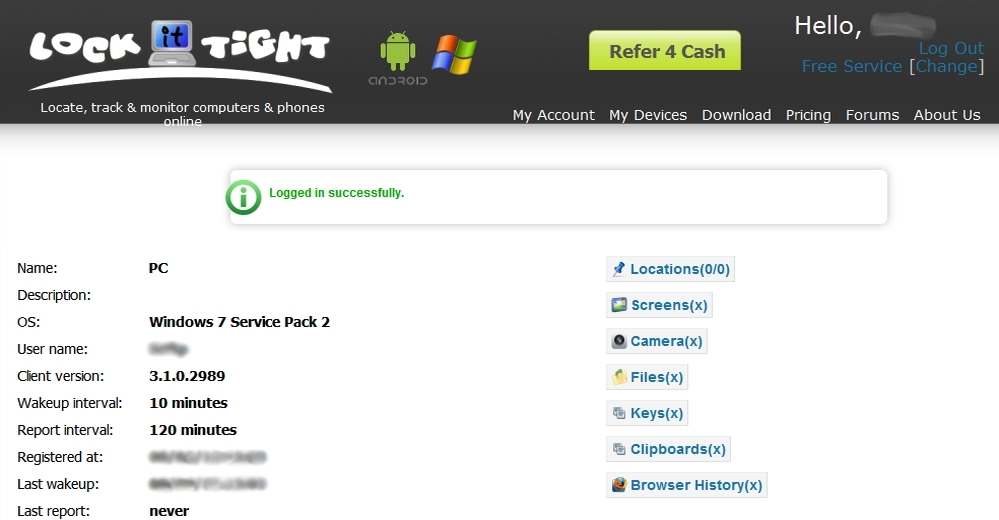Click the 'Description:' label

[54, 295]
